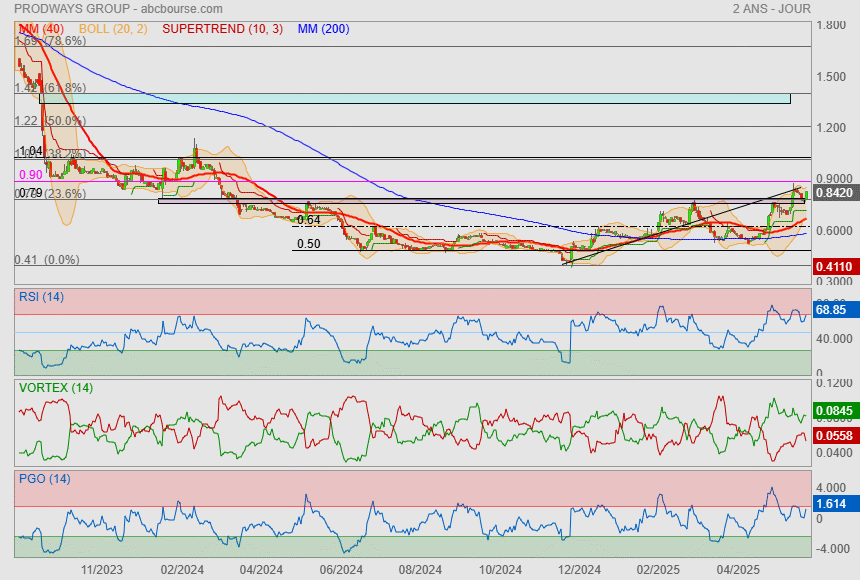
Task: Click the 02/2024 date axis label
Action: (182, 570)
